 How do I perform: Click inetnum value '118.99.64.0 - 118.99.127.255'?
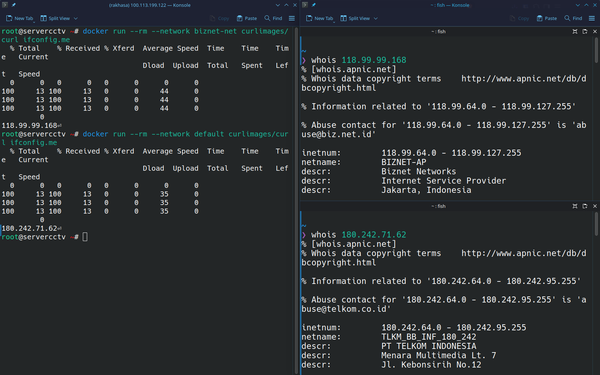[451, 153]
